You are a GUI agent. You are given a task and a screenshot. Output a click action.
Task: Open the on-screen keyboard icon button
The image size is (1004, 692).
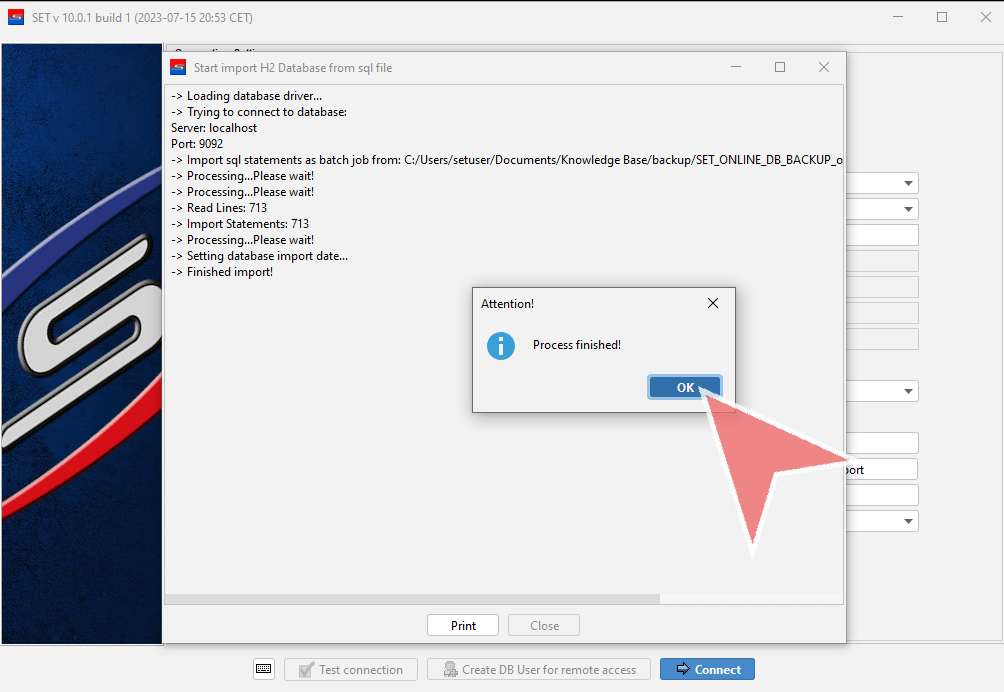pyautogui.click(x=264, y=669)
